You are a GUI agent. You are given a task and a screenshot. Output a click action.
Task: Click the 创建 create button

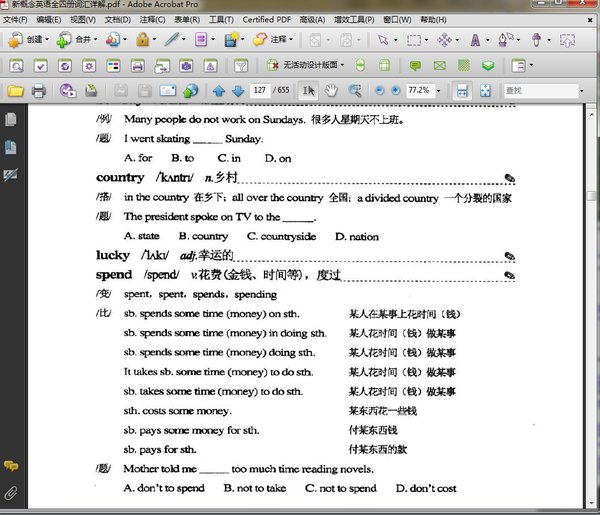pyautogui.click(x=29, y=39)
